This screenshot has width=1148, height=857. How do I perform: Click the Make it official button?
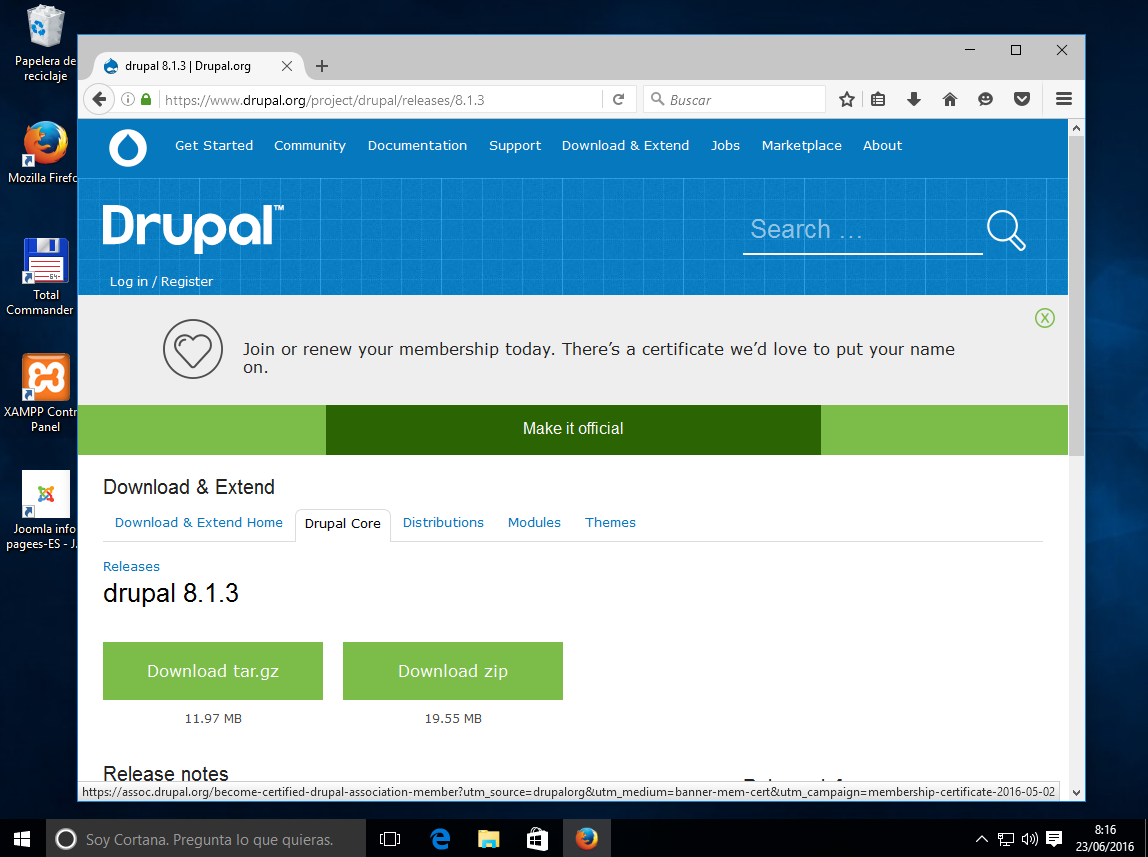(573, 430)
